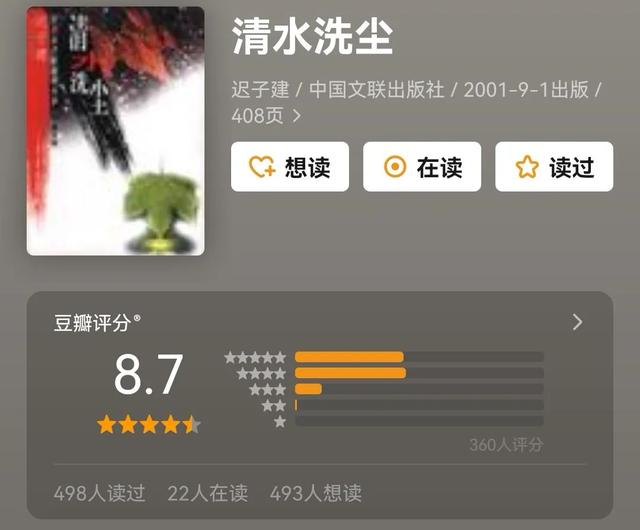Tap the heart-plus icon on 想读
Image resolution: width=640 pixels, height=530 pixels.
pos(262,167)
